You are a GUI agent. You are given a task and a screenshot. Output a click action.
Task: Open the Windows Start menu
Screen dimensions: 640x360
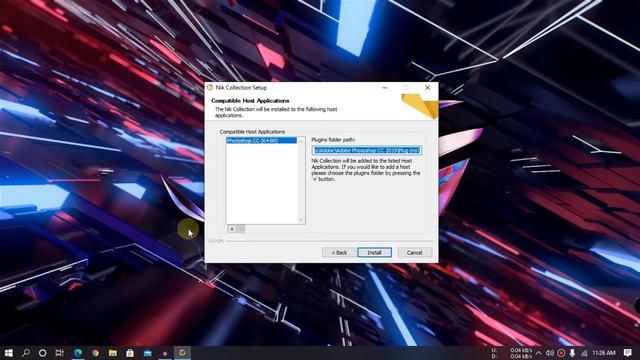pyautogui.click(x=9, y=353)
